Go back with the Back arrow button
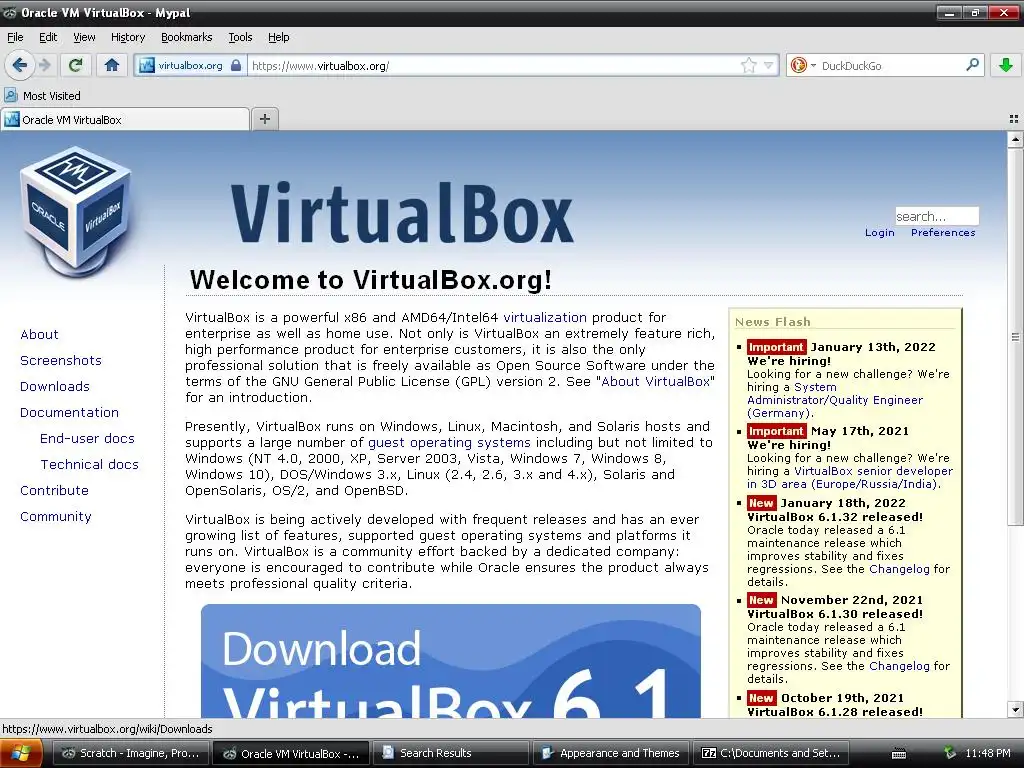1024x768 pixels. tap(19, 65)
